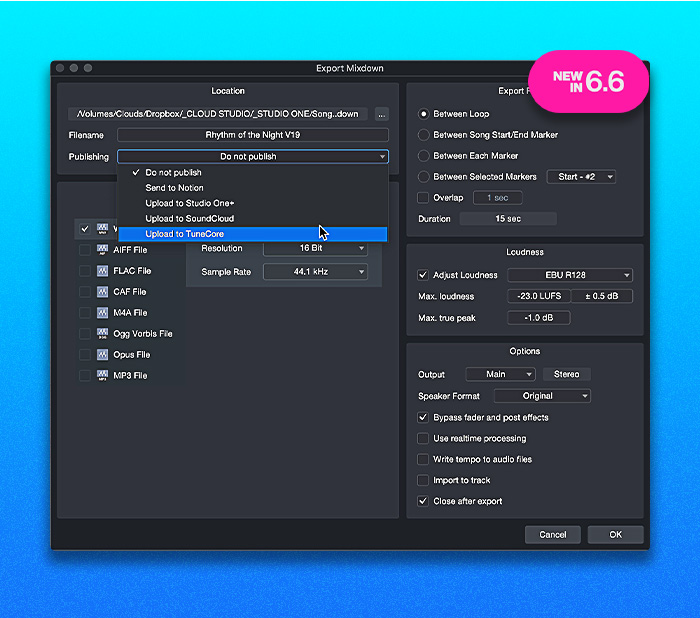Enable the M4A File checkbox
700x618 pixels.
pyautogui.click(x=84, y=313)
